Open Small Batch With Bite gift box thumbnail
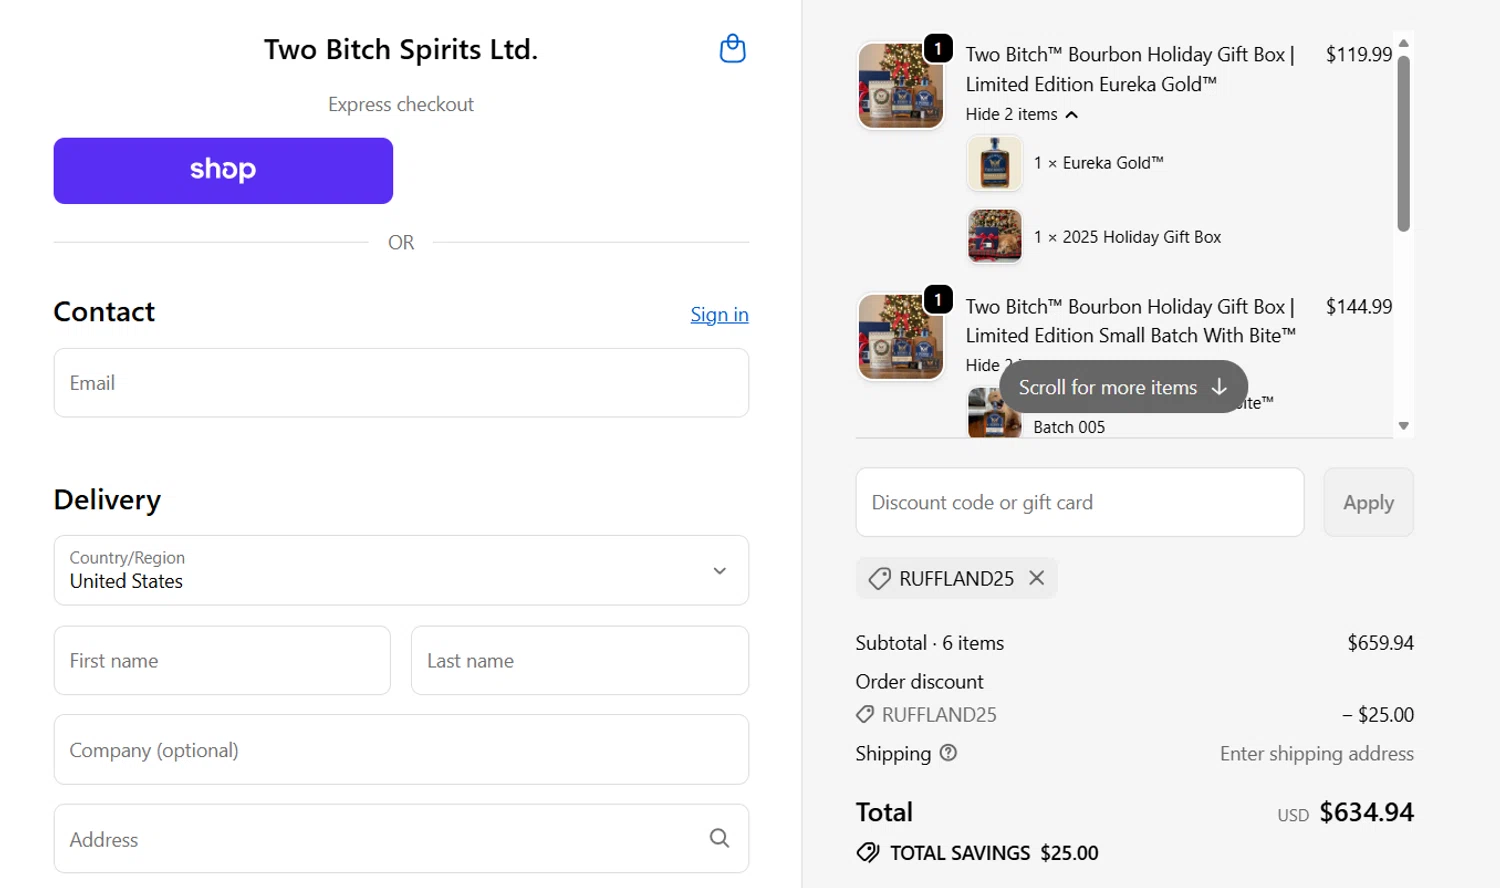 (900, 337)
